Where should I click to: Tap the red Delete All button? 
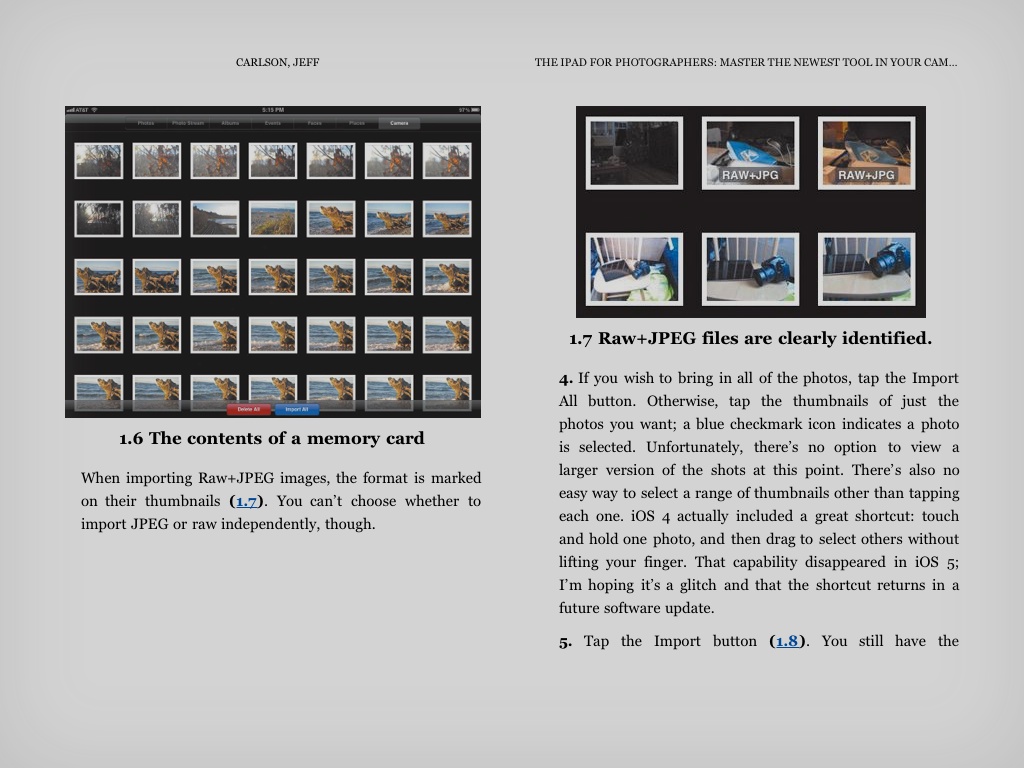tap(248, 409)
